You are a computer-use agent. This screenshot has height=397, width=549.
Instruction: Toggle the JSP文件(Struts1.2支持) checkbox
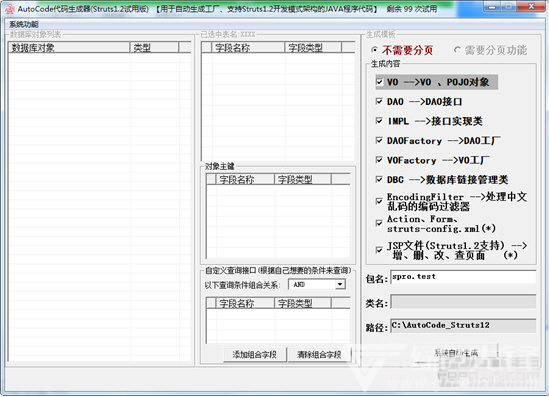click(x=379, y=250)
